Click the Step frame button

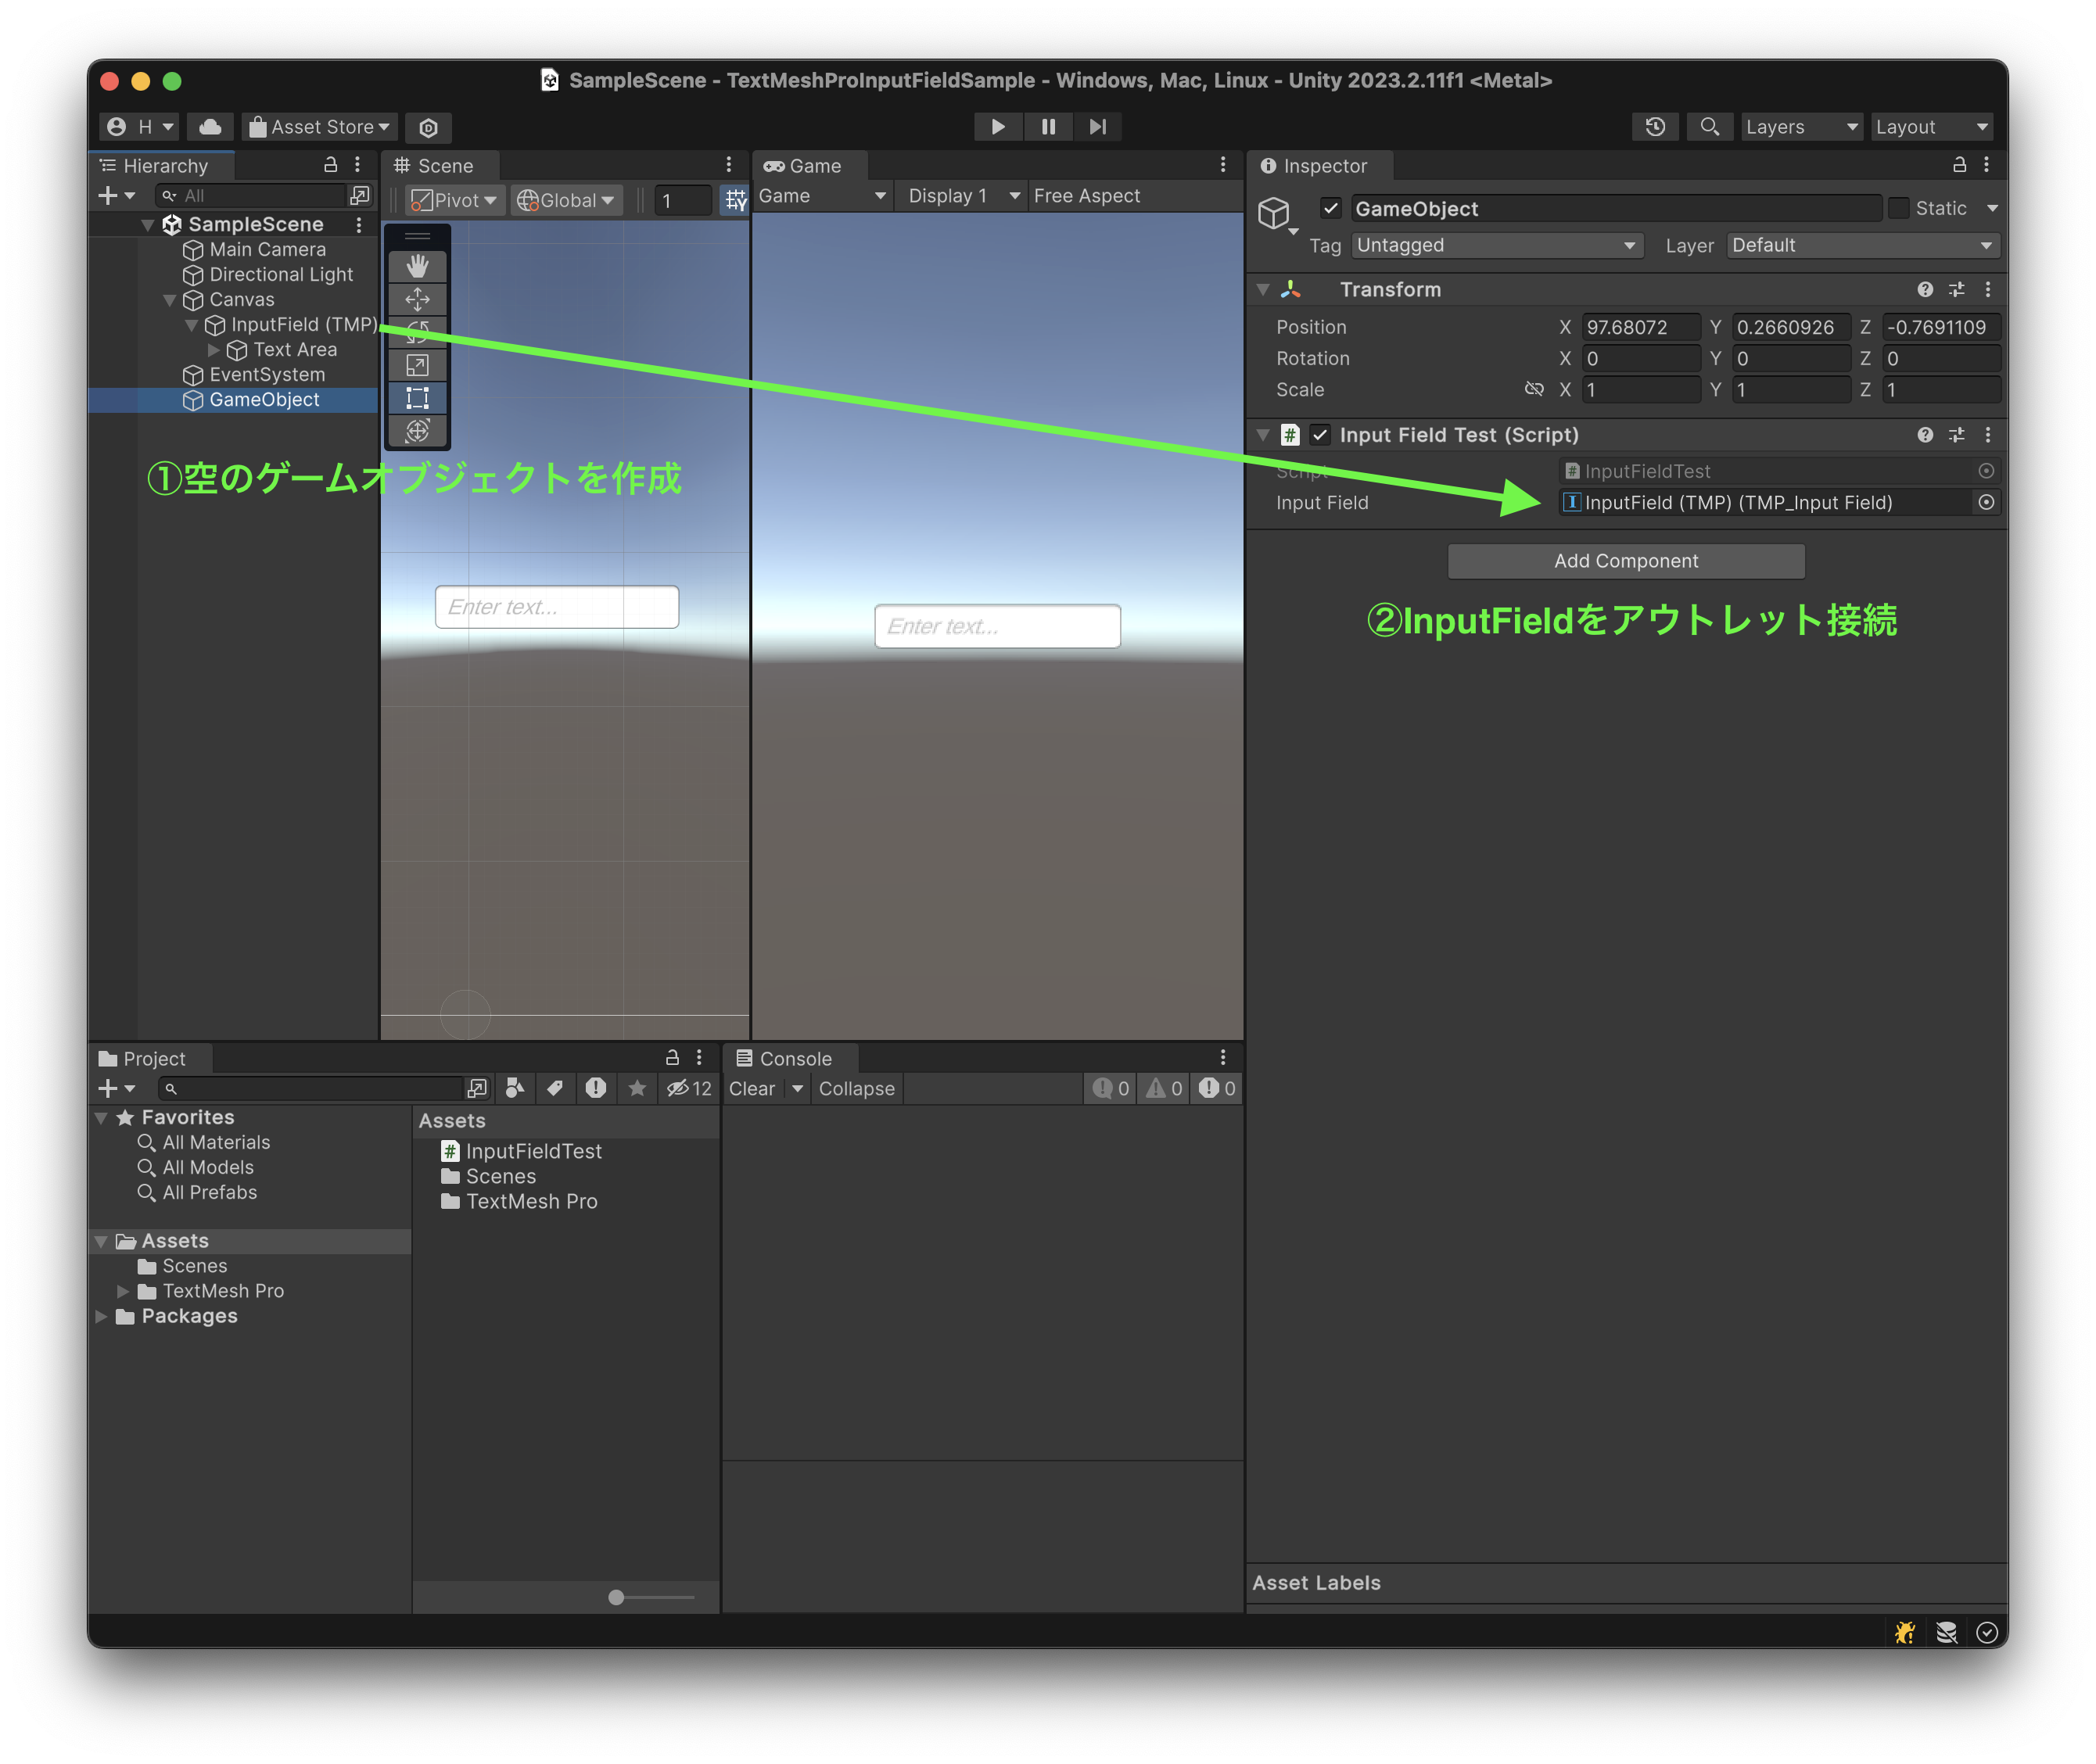1097,127
